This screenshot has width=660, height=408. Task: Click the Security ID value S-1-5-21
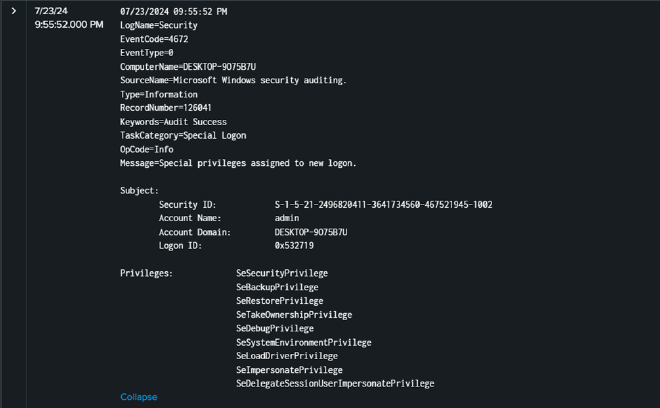(x=383, y=204)
